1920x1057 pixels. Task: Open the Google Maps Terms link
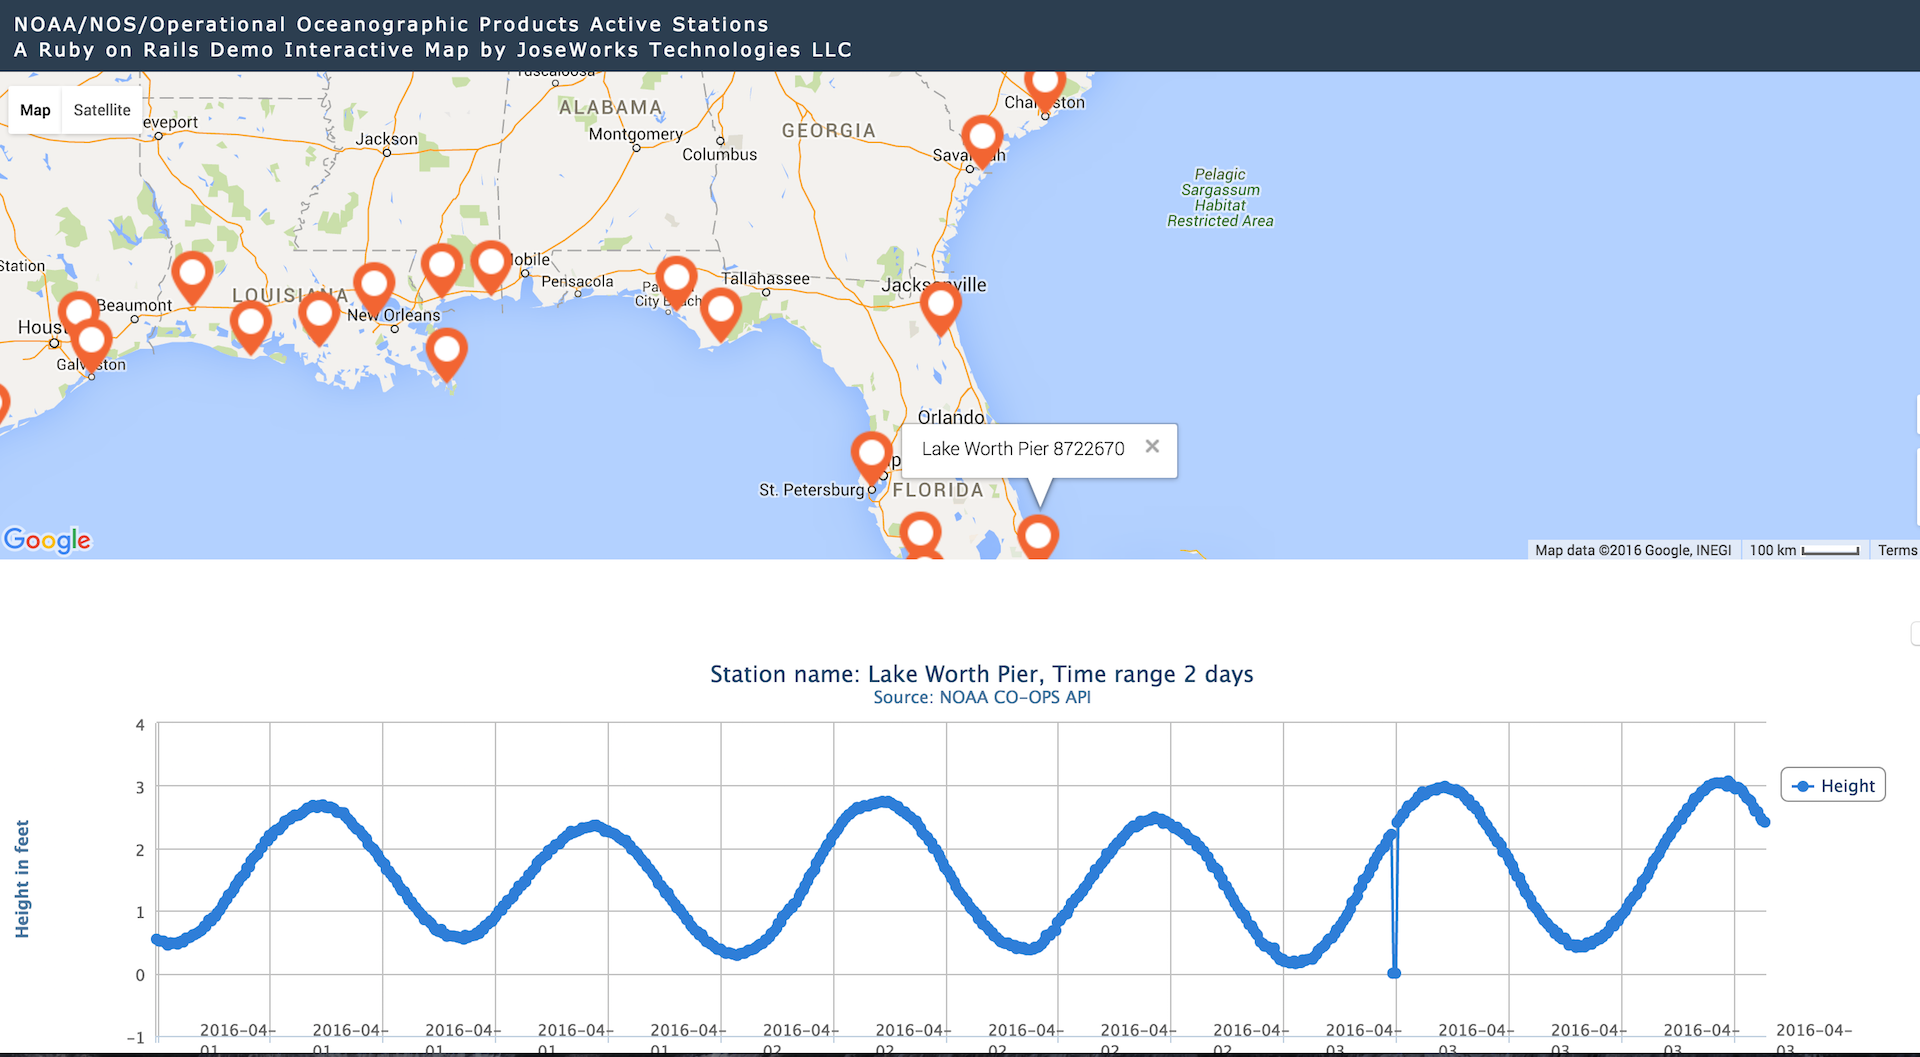click(x=1897, y=550)
